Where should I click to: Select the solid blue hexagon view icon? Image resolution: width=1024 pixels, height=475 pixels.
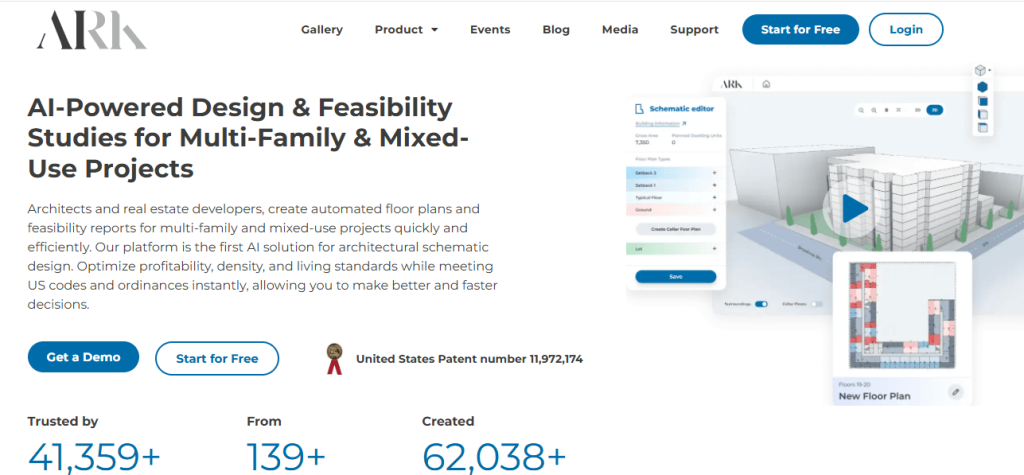pos(982,87)
